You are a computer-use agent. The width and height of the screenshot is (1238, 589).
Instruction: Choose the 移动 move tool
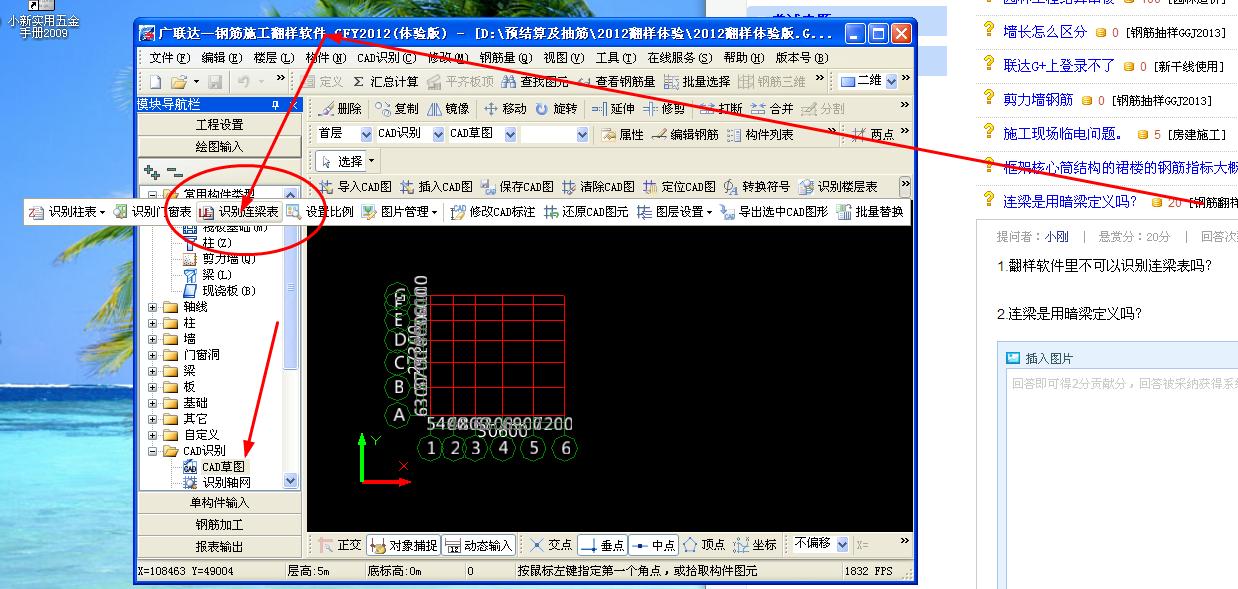pos(505,109)
